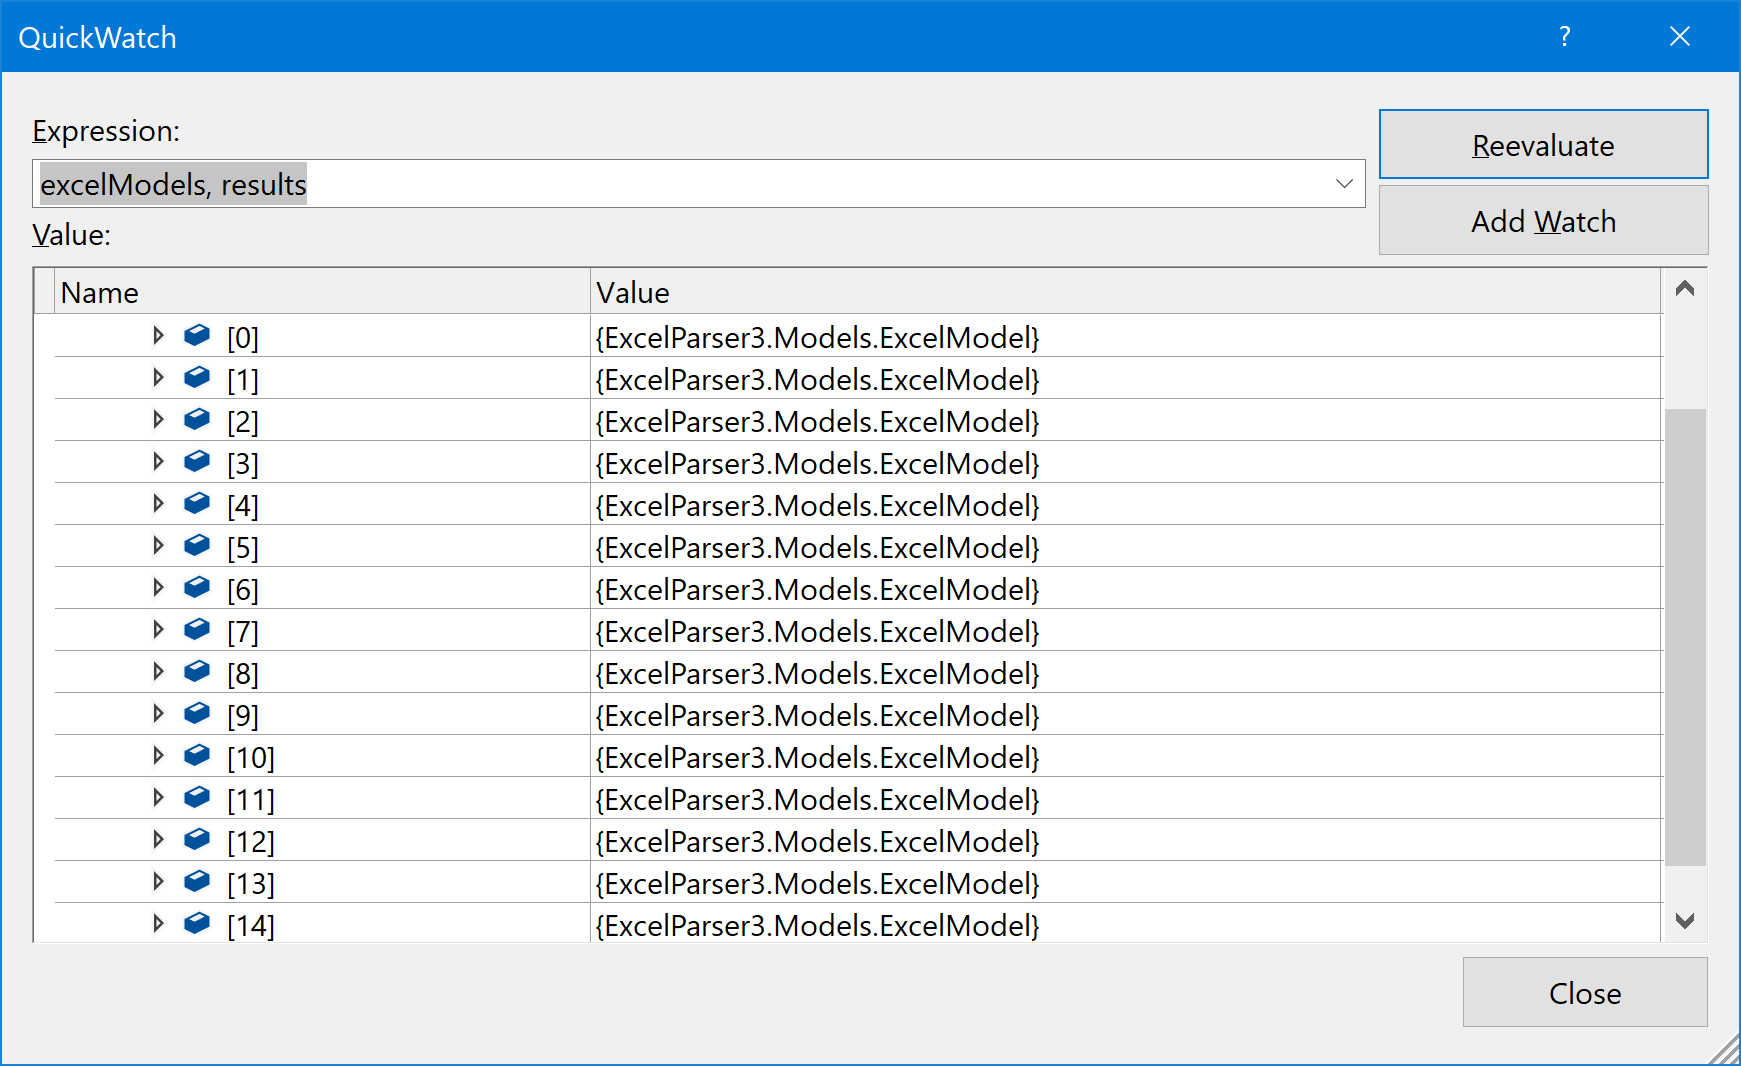
Task: Open the Expression history dropdown
Action: coord(1343,183)
